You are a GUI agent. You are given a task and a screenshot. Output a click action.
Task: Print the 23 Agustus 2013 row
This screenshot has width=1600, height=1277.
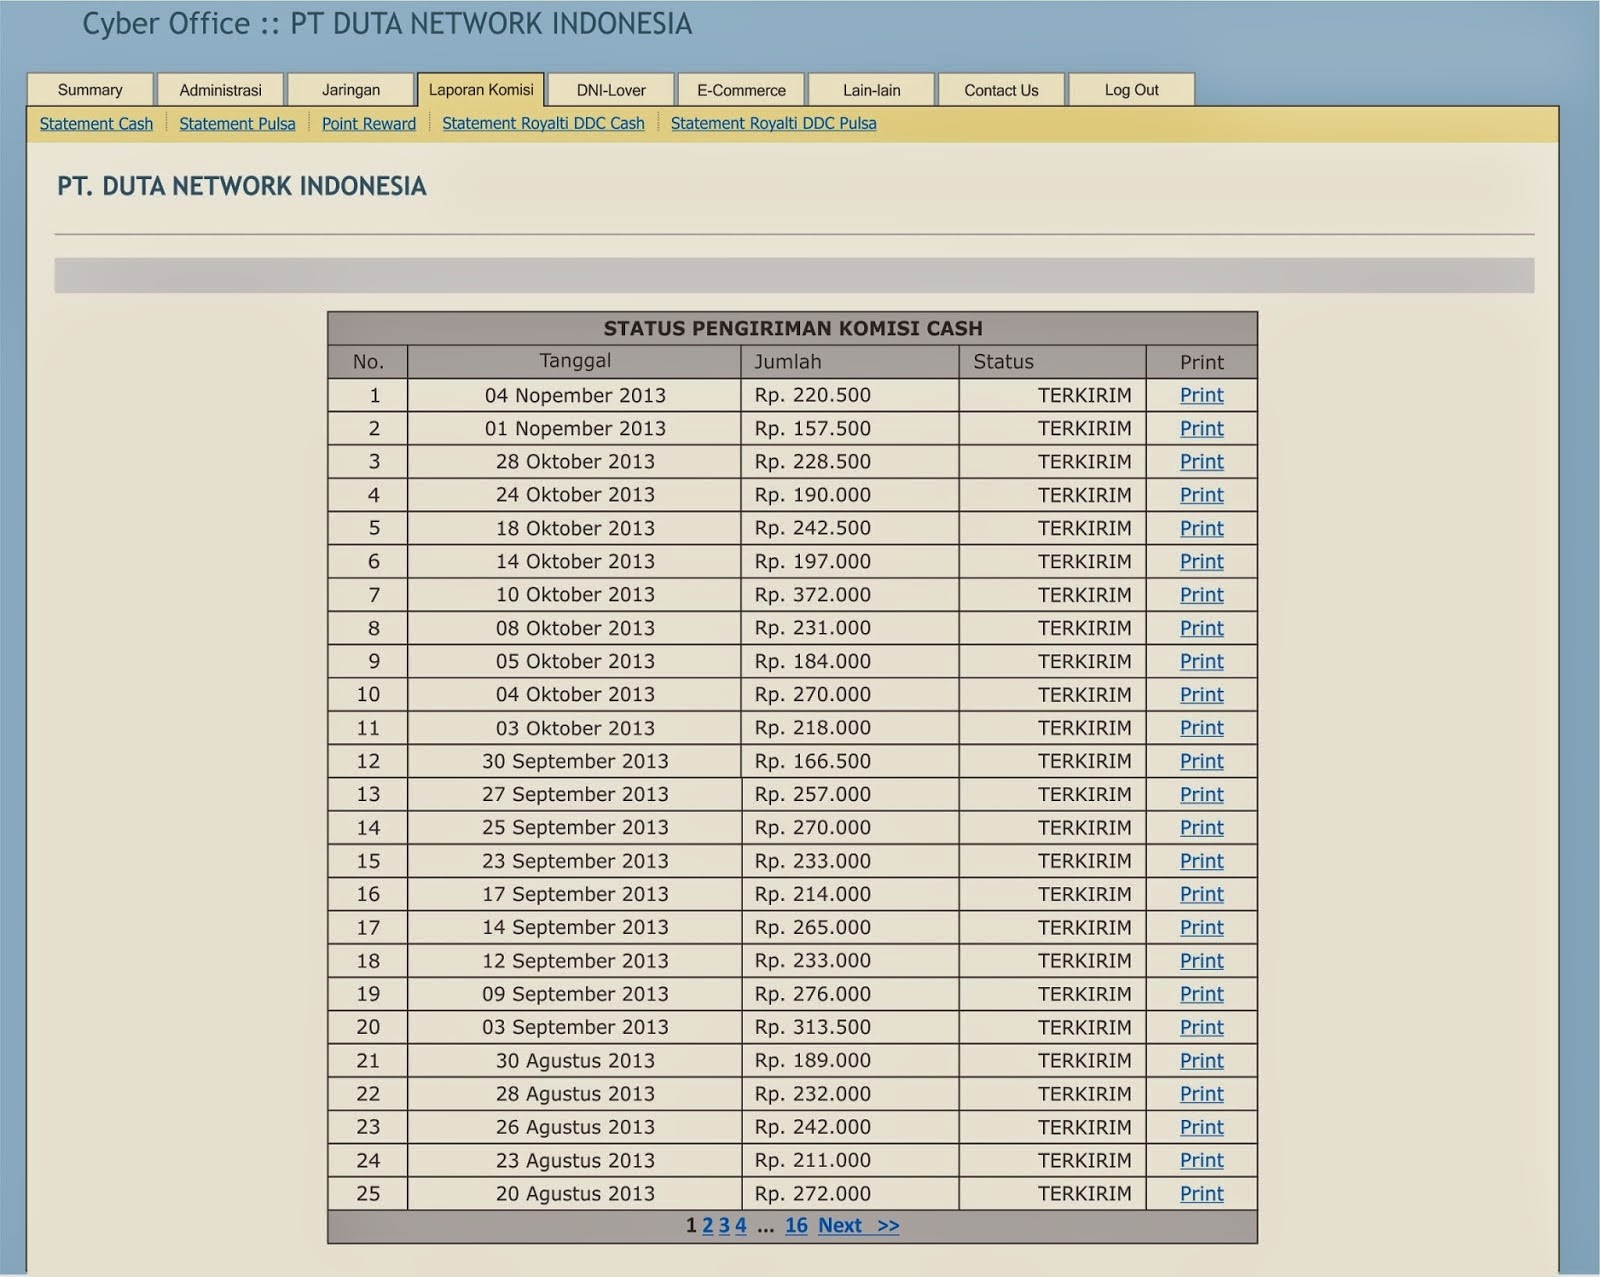coord(1201,1160)
